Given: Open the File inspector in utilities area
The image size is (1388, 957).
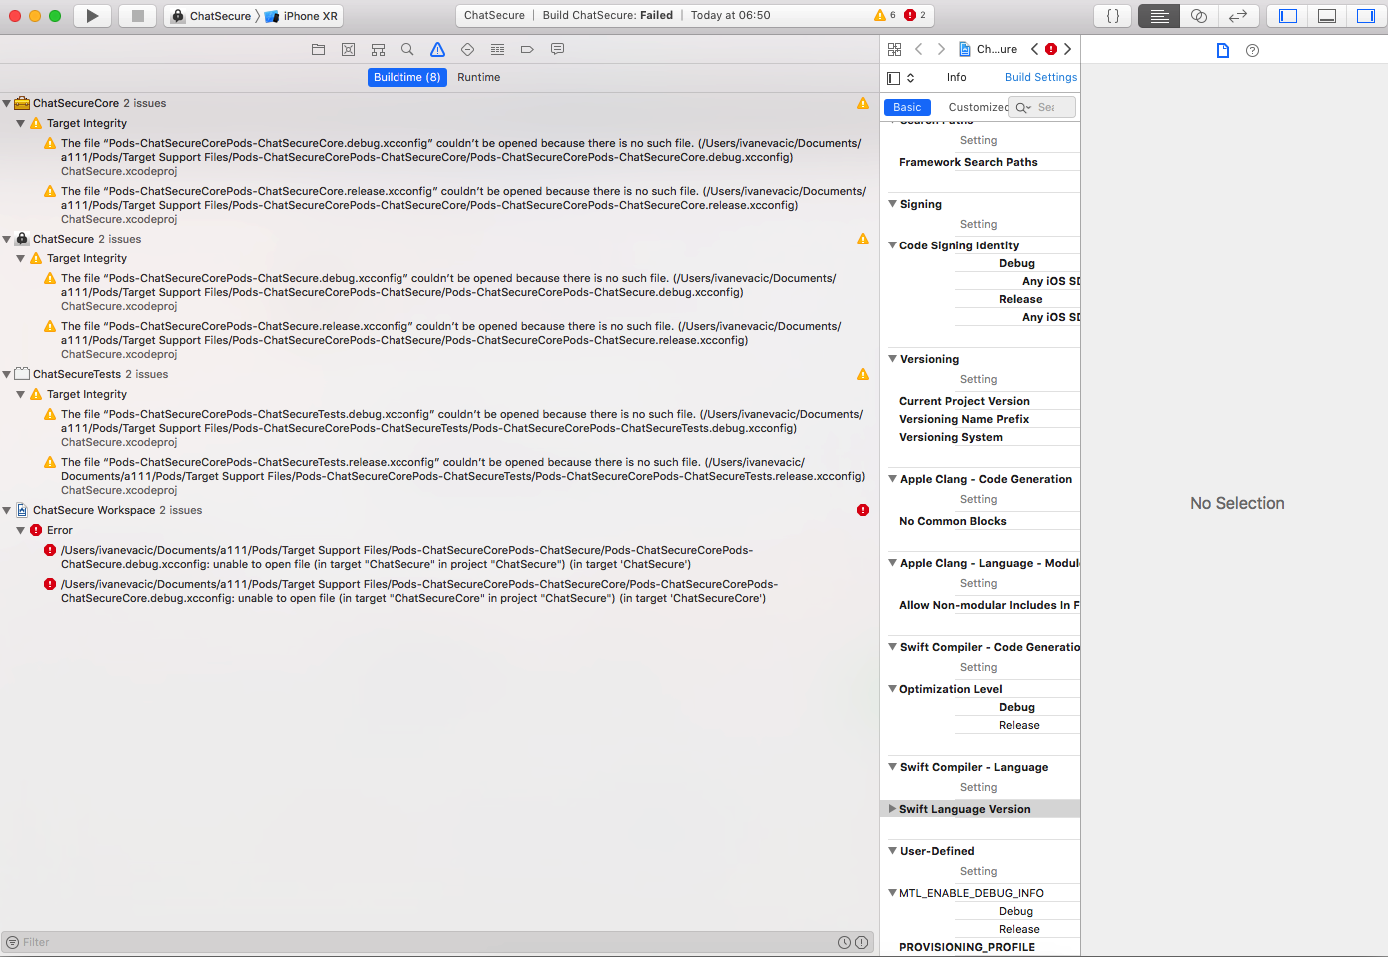Looking at the screenshot, I should 1222,49.
